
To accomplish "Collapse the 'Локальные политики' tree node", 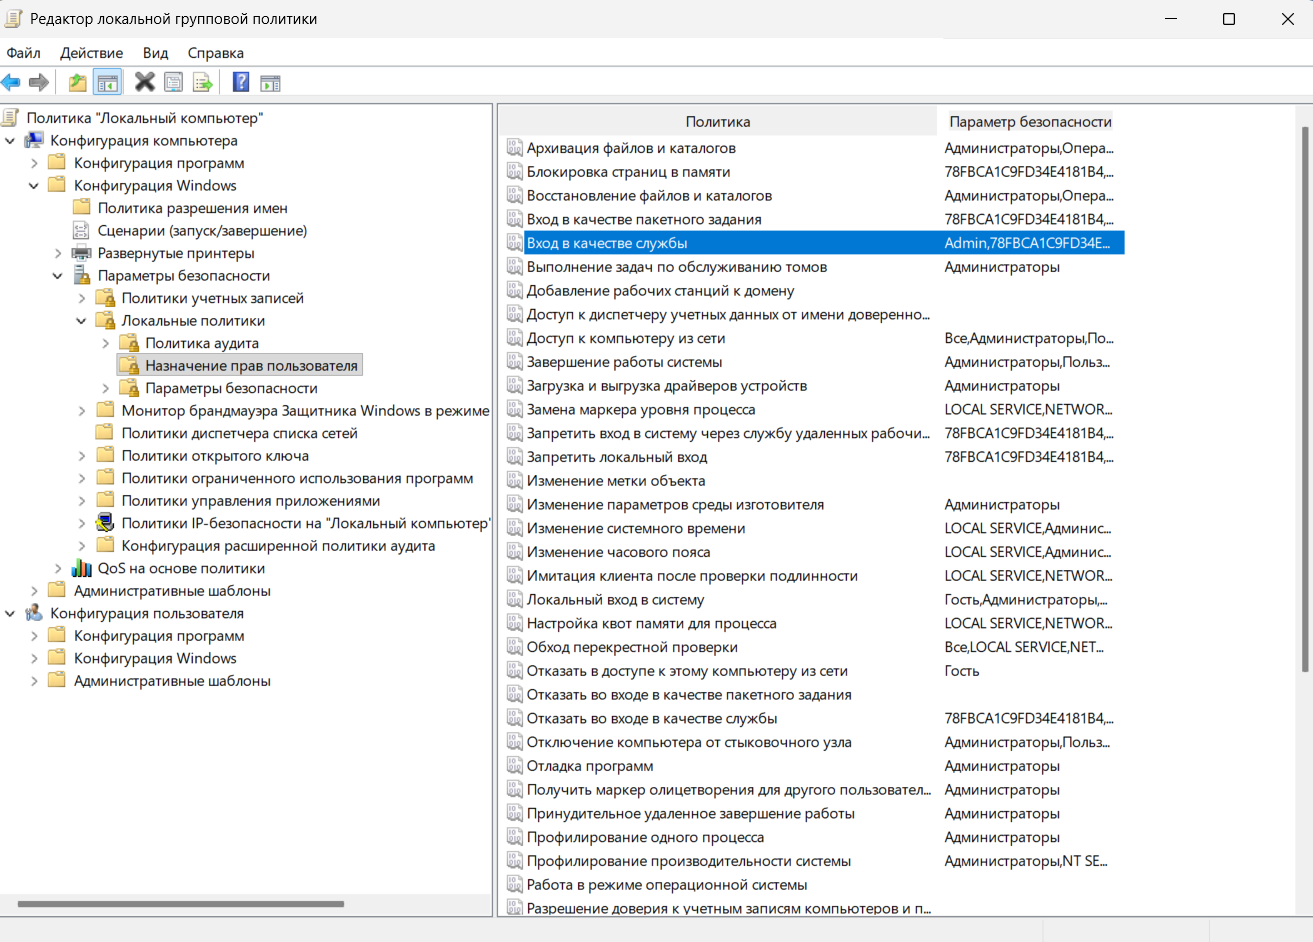I will pos(82,321).
